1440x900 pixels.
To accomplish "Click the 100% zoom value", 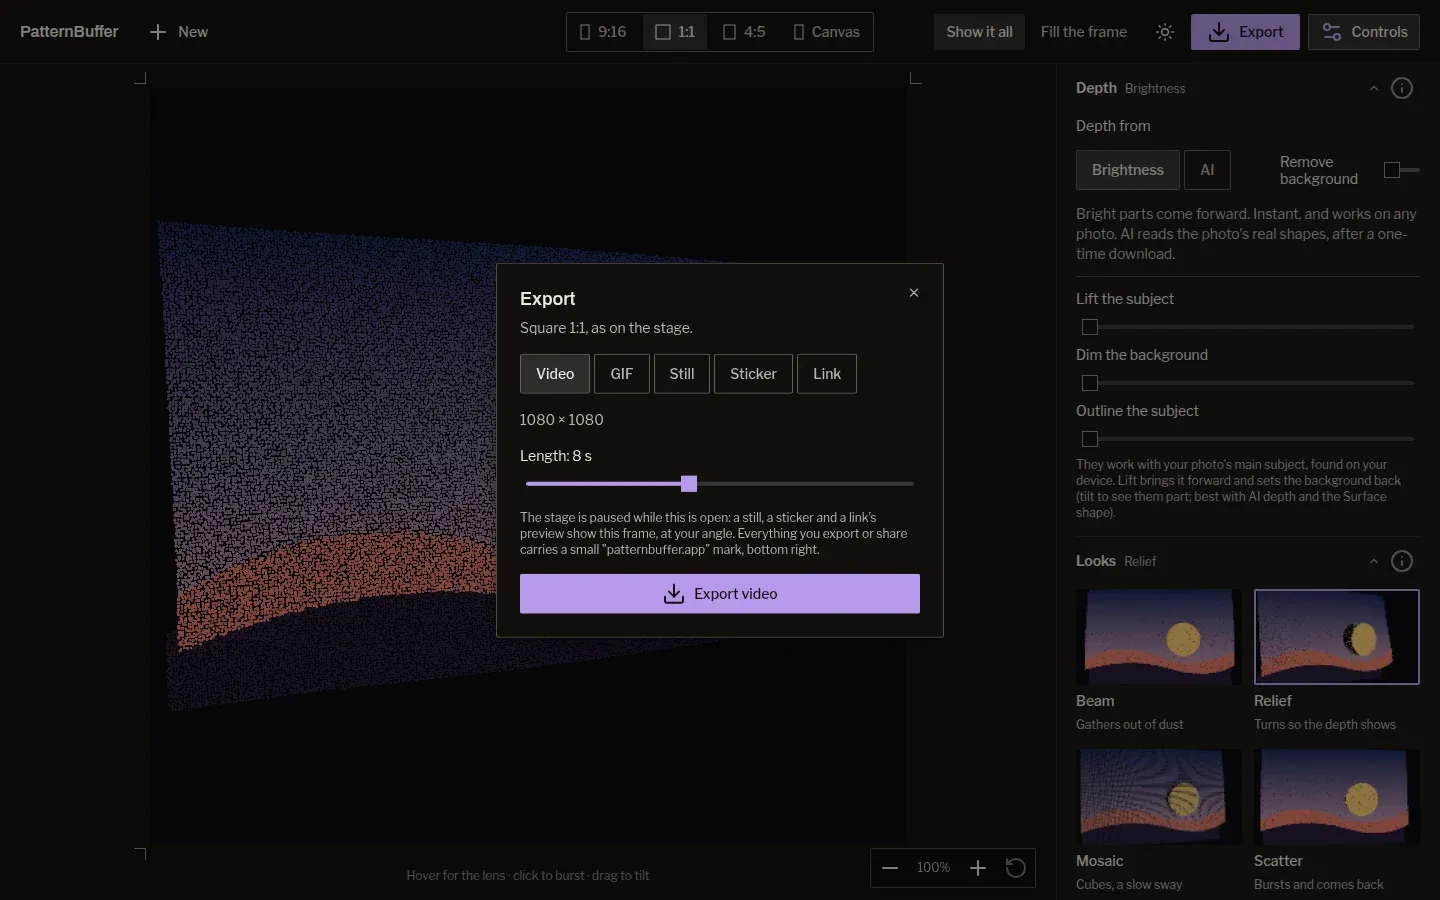I will [933, 868].
